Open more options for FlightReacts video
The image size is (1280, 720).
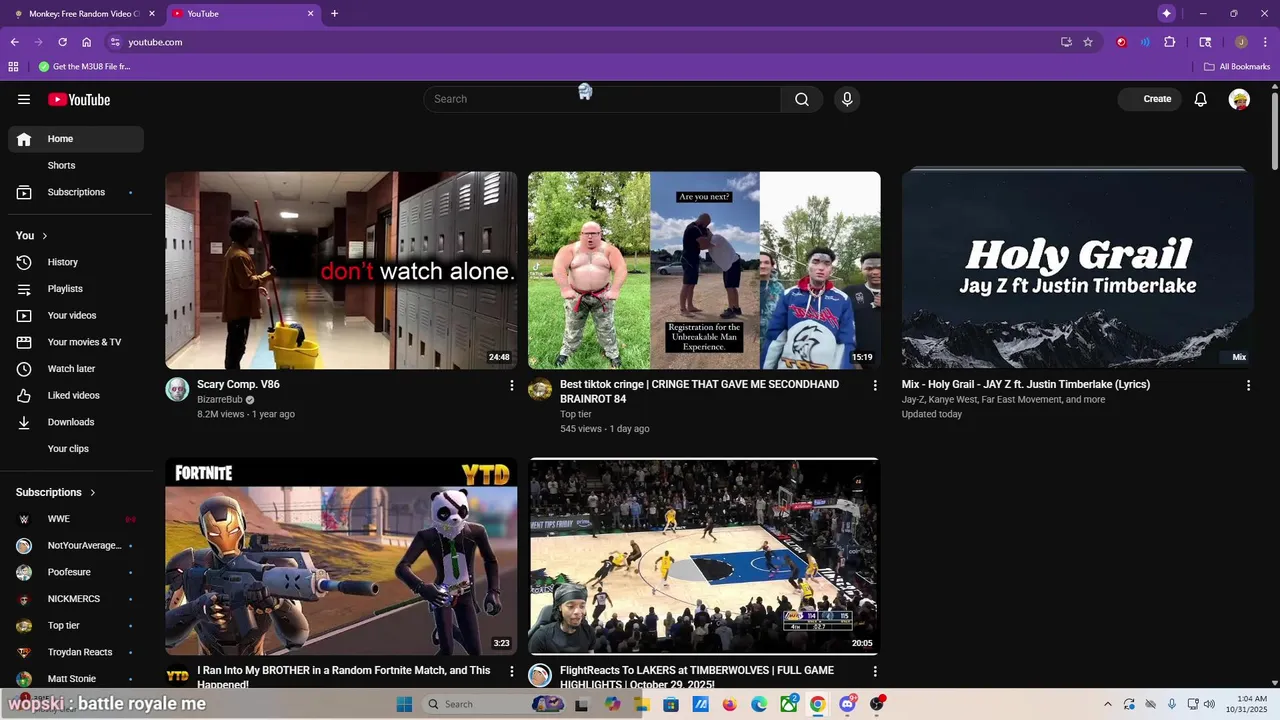point(875,672)
